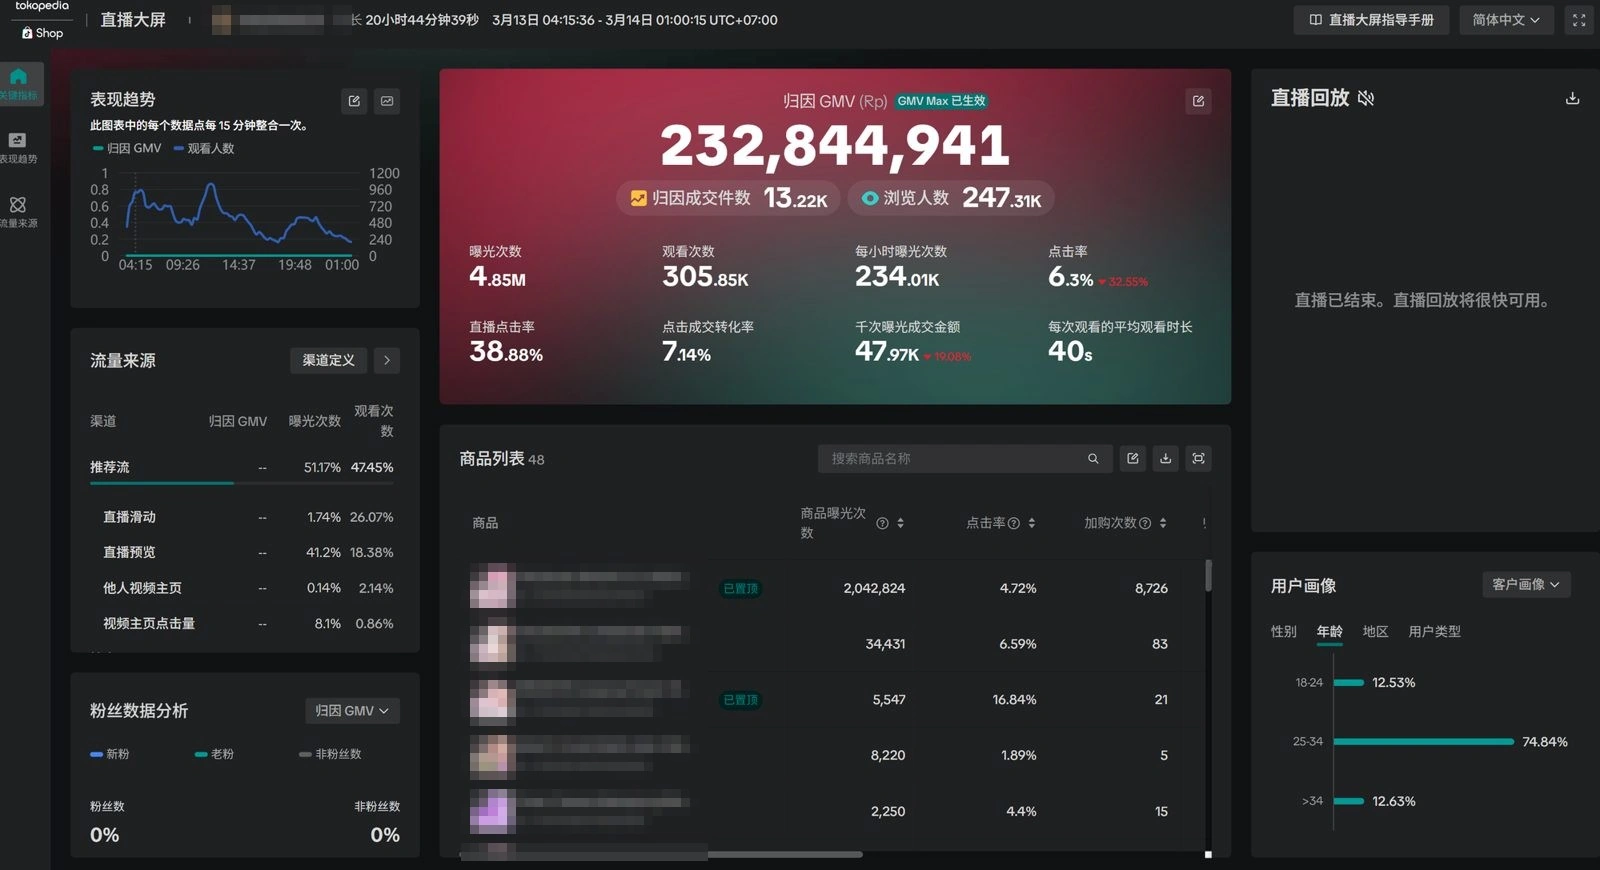The image size is (1600, 870).
Task: Click the chart view icon in 表现趋势 panel
Action: (387, 101)
